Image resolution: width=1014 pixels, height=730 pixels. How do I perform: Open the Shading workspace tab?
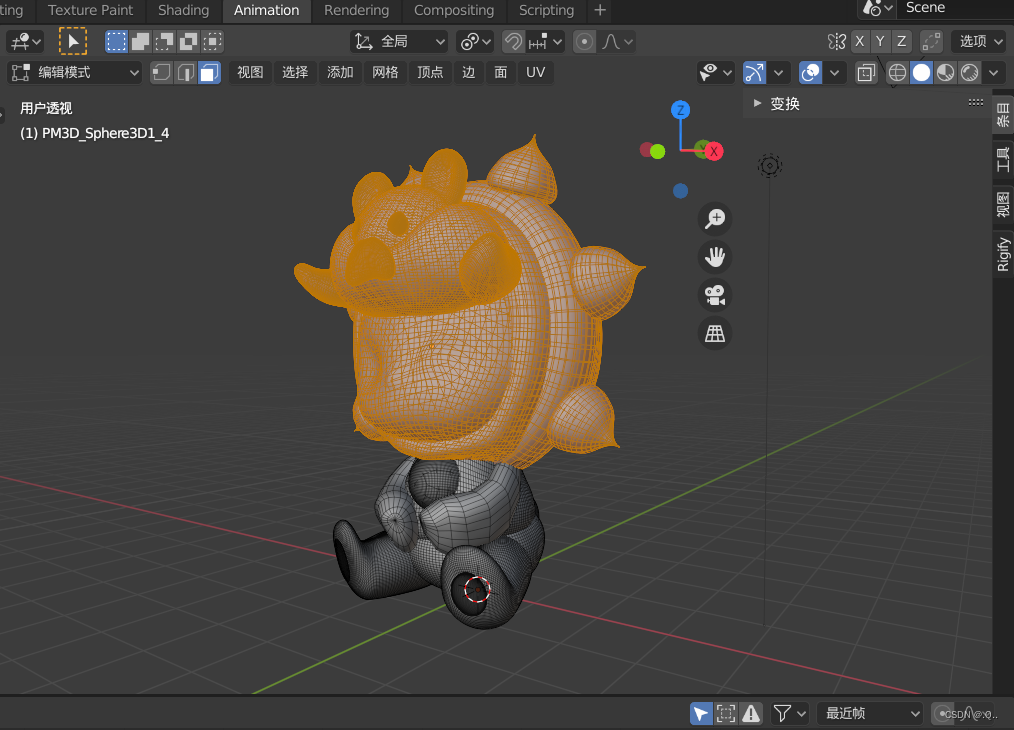[x=184, y=10]
